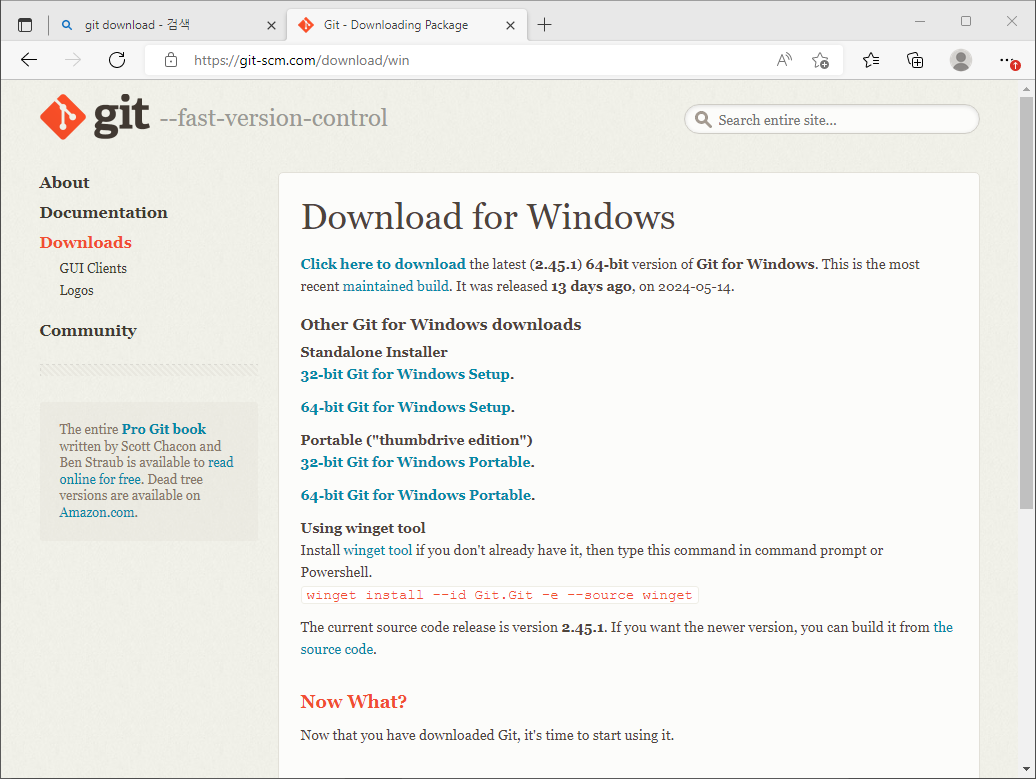Click the browser back arrow

29,60
